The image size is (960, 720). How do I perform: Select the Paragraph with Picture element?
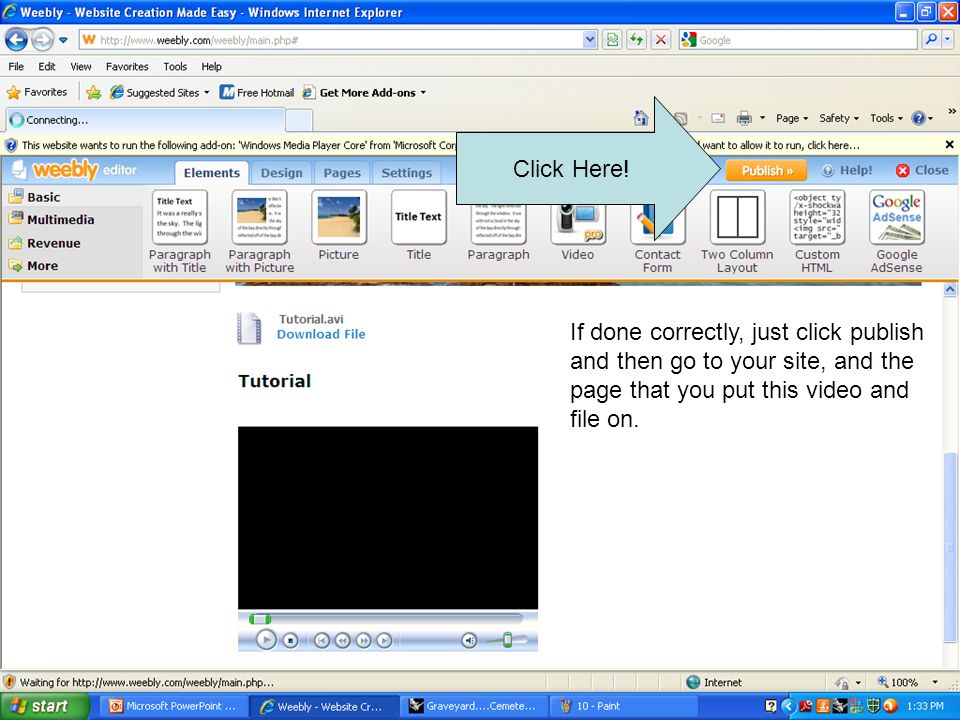pos(260,231)
